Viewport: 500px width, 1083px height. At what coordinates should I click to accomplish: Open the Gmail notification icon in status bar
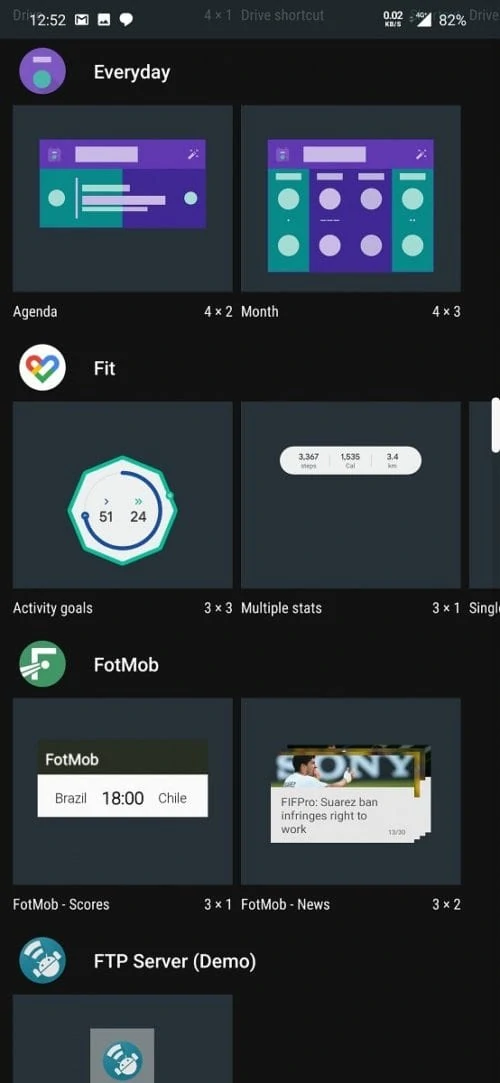(x=81, y=20)
